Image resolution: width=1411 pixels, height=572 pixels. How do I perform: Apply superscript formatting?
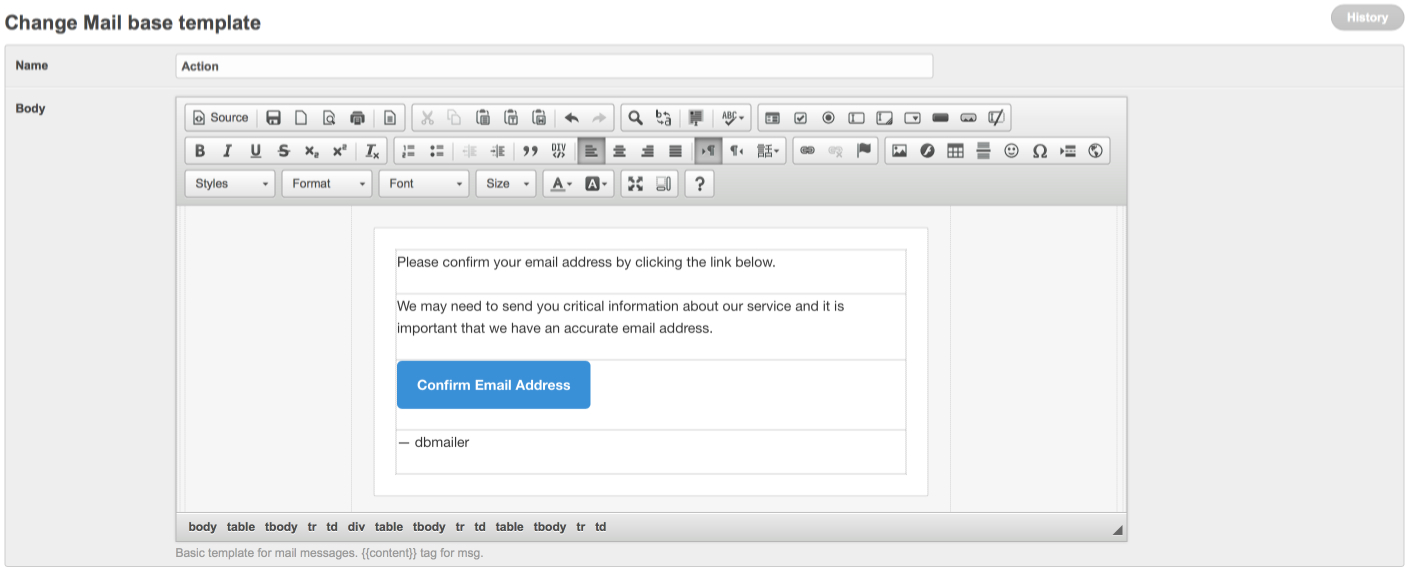340,151
